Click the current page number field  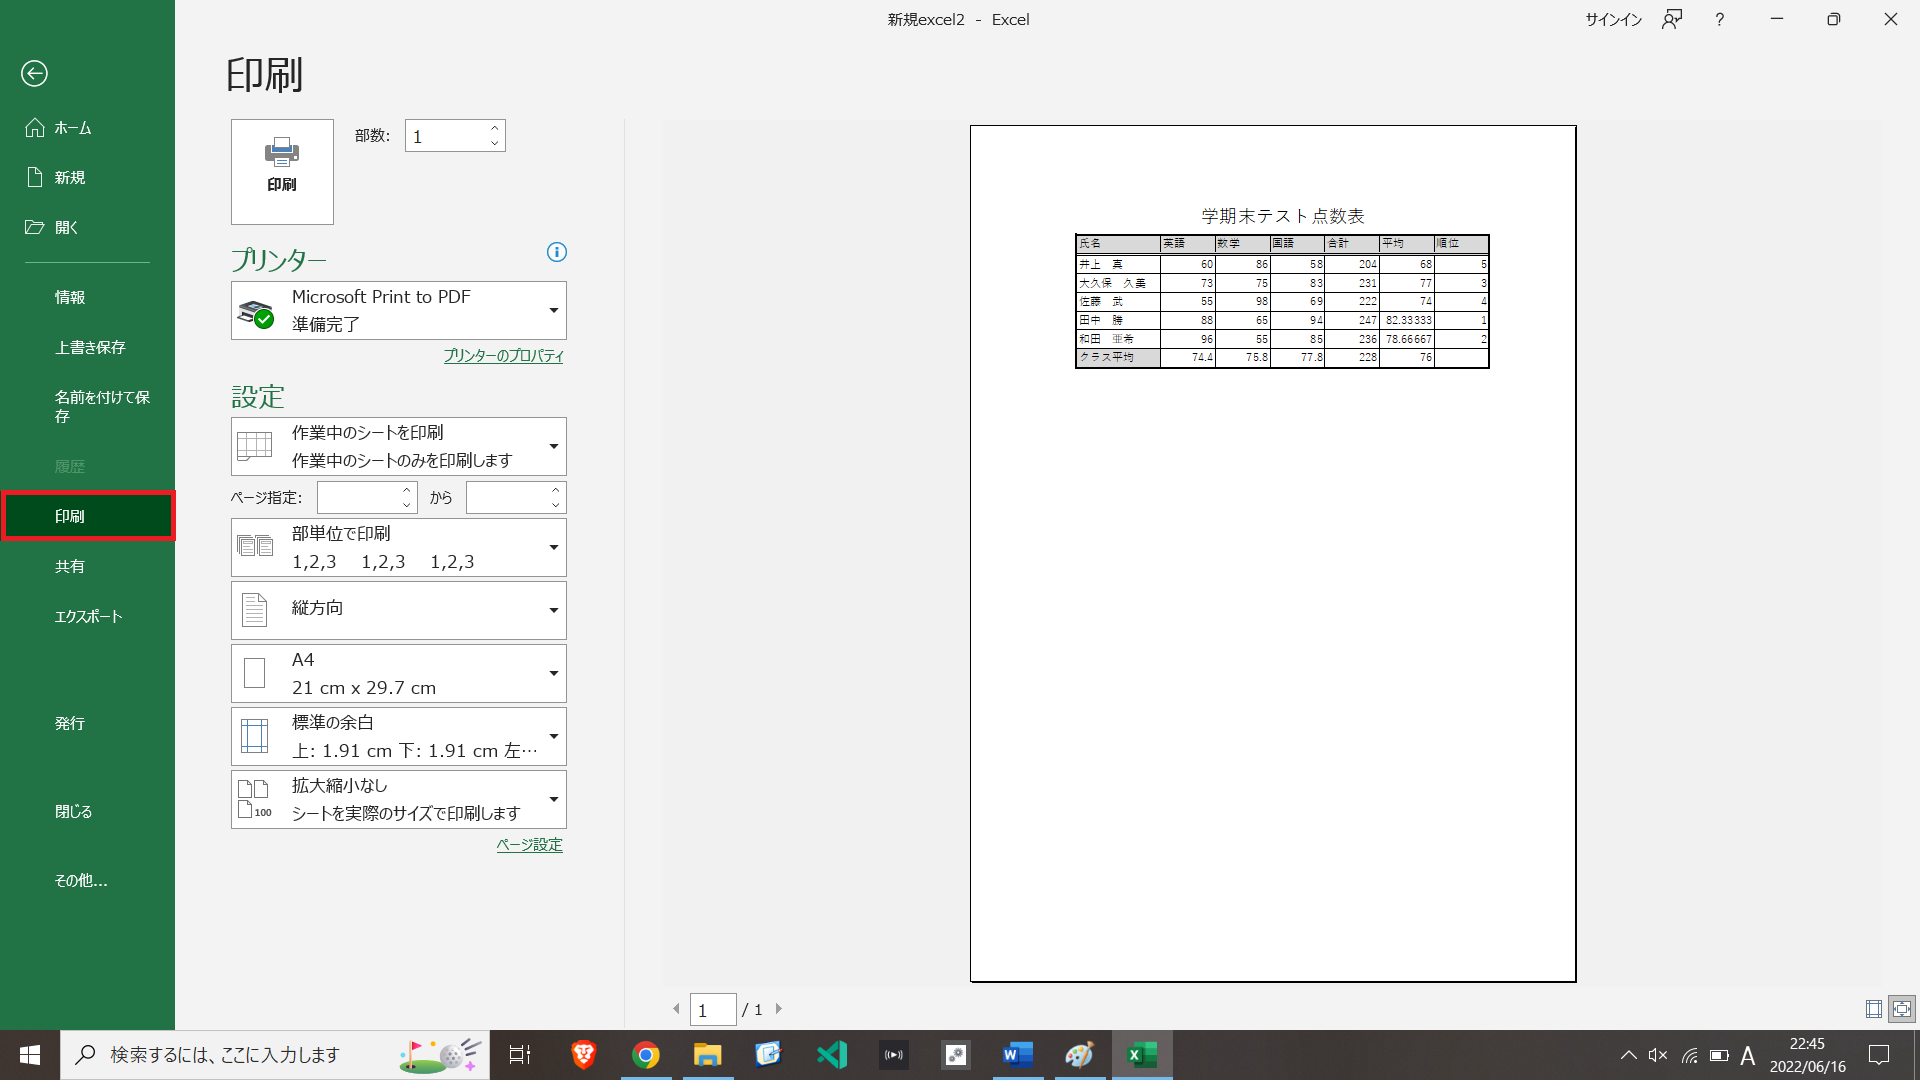pos(712,1010)
